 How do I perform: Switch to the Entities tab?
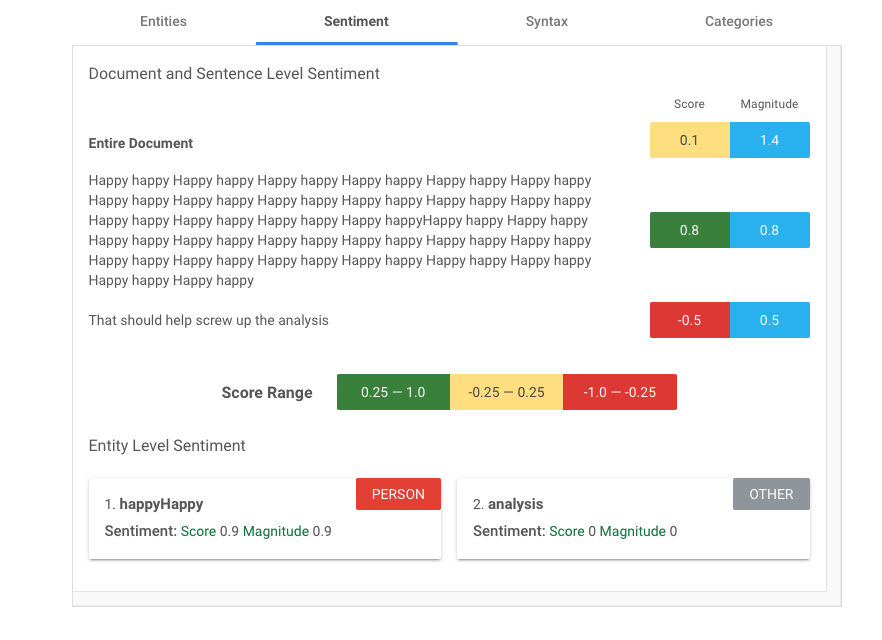pos(163,21)
